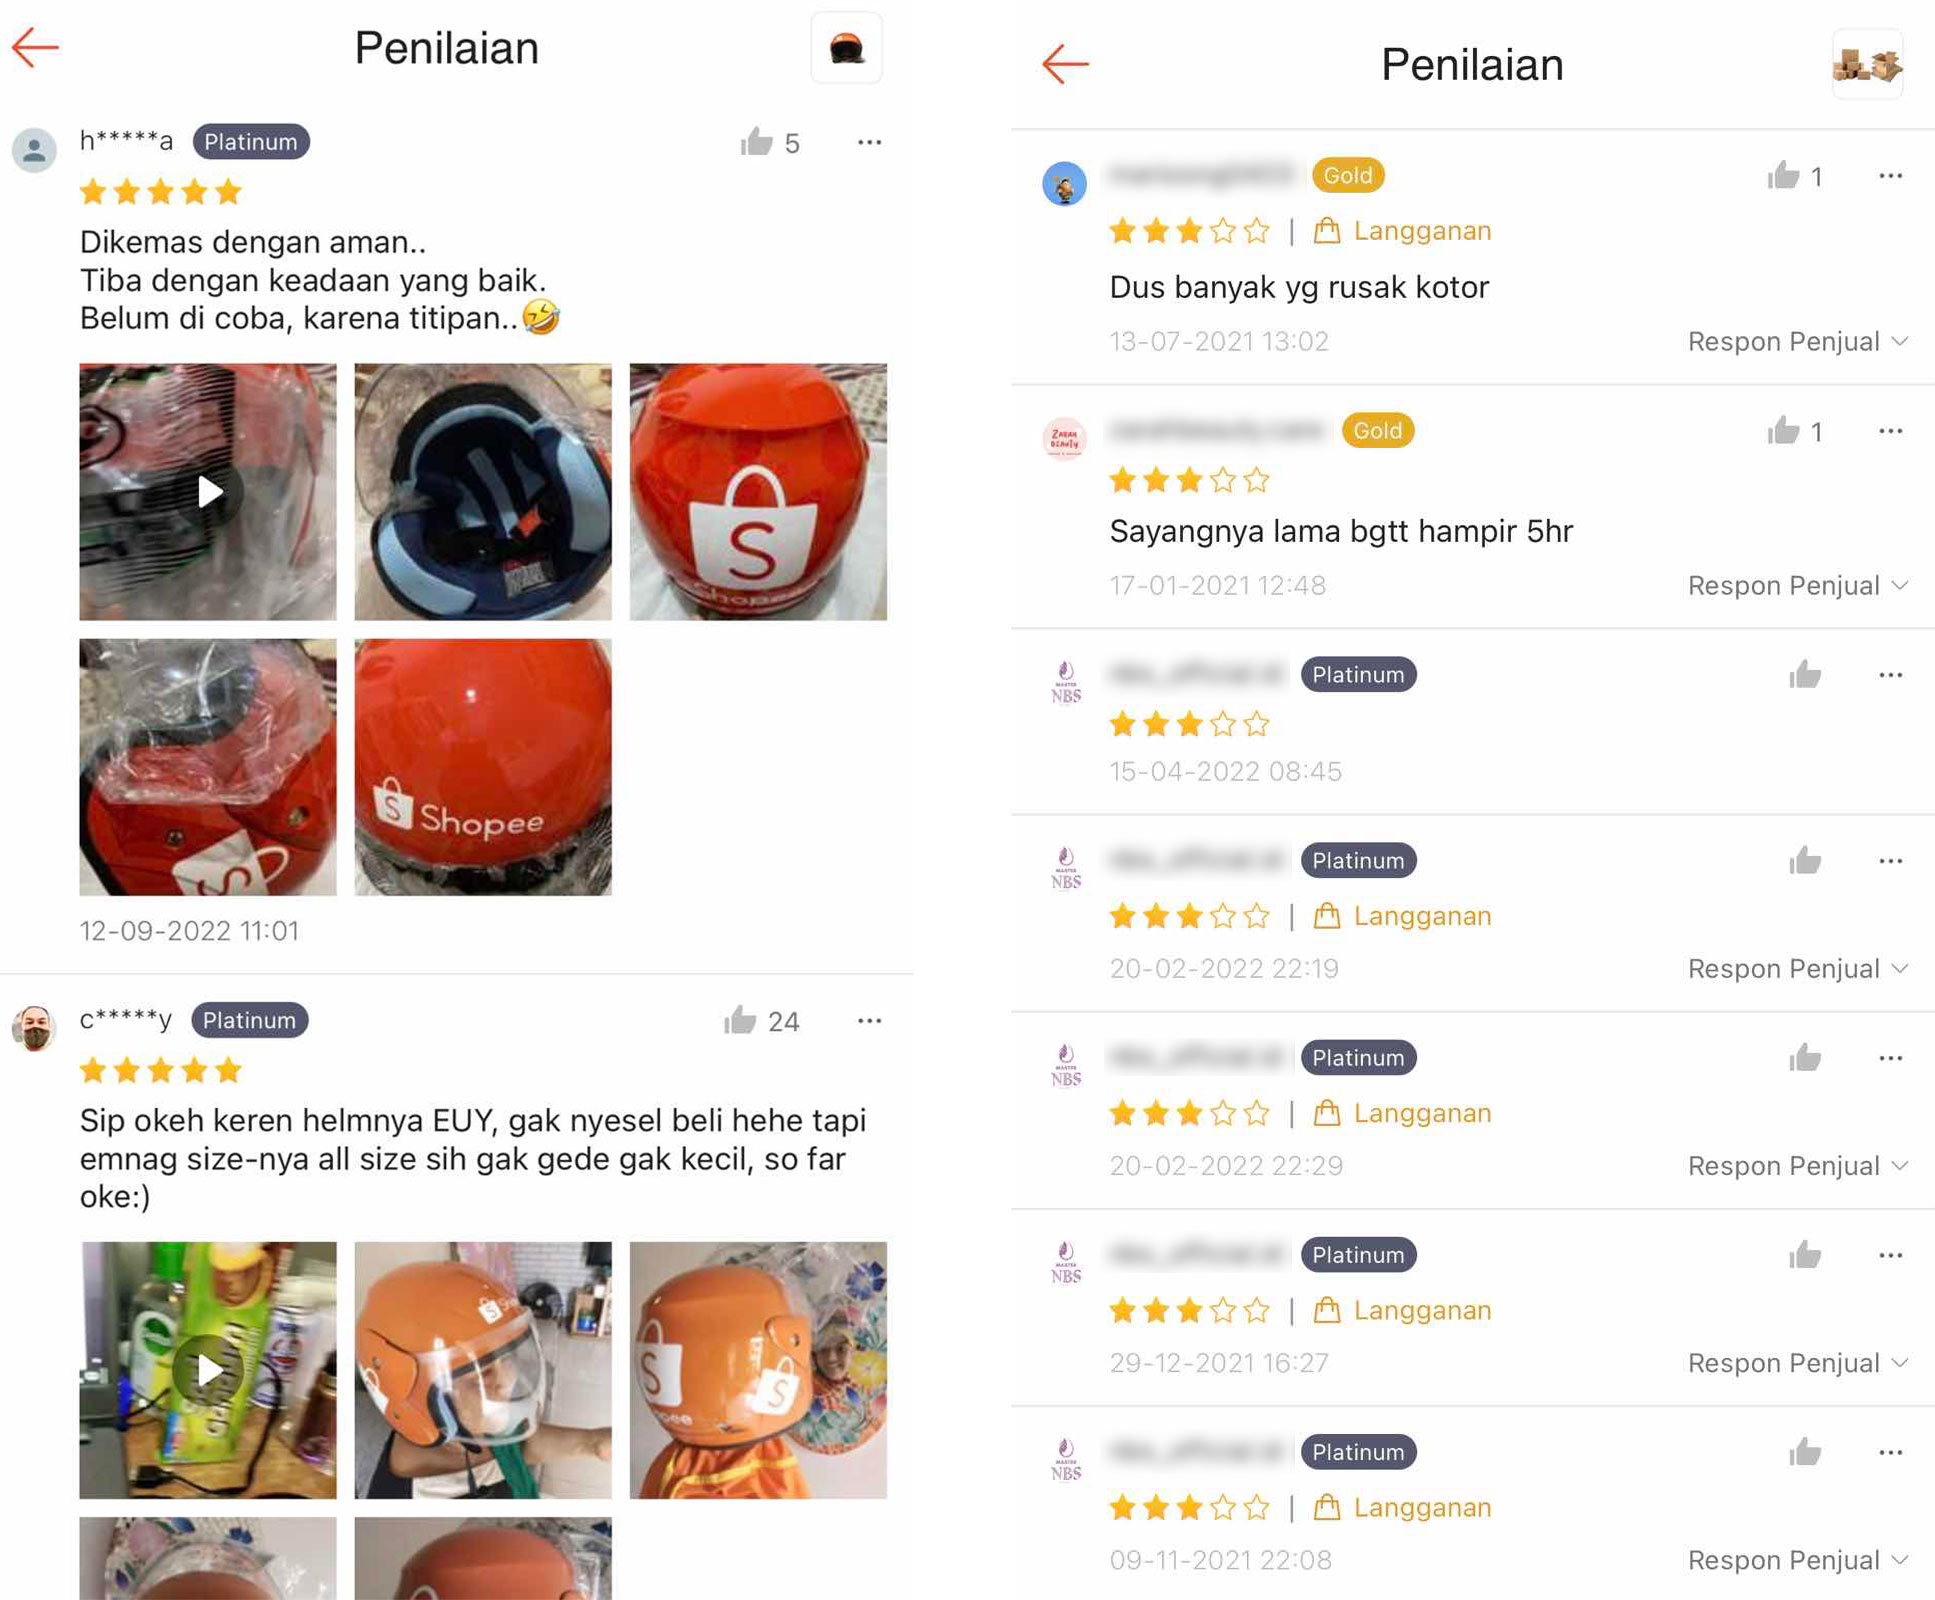
Task: Open three-dot menu on 13-07-2021 review
Action: coord(1890,176)
